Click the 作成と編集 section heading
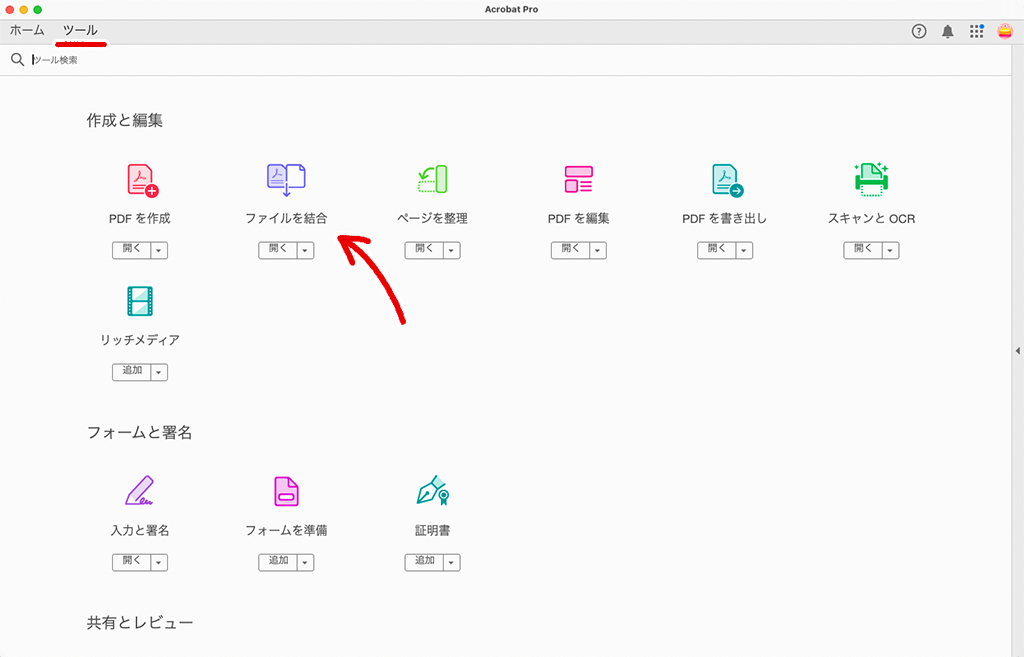Image resolution: width=1024 pixels, height=657 pixels. pyautogui.click(x=125, y=120)
